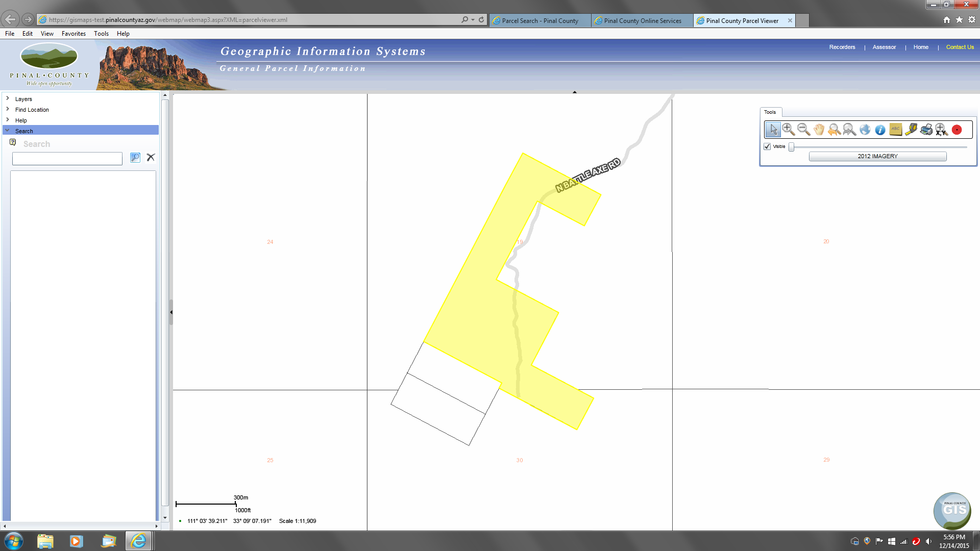Expand the Find Location section

[31, 110]
